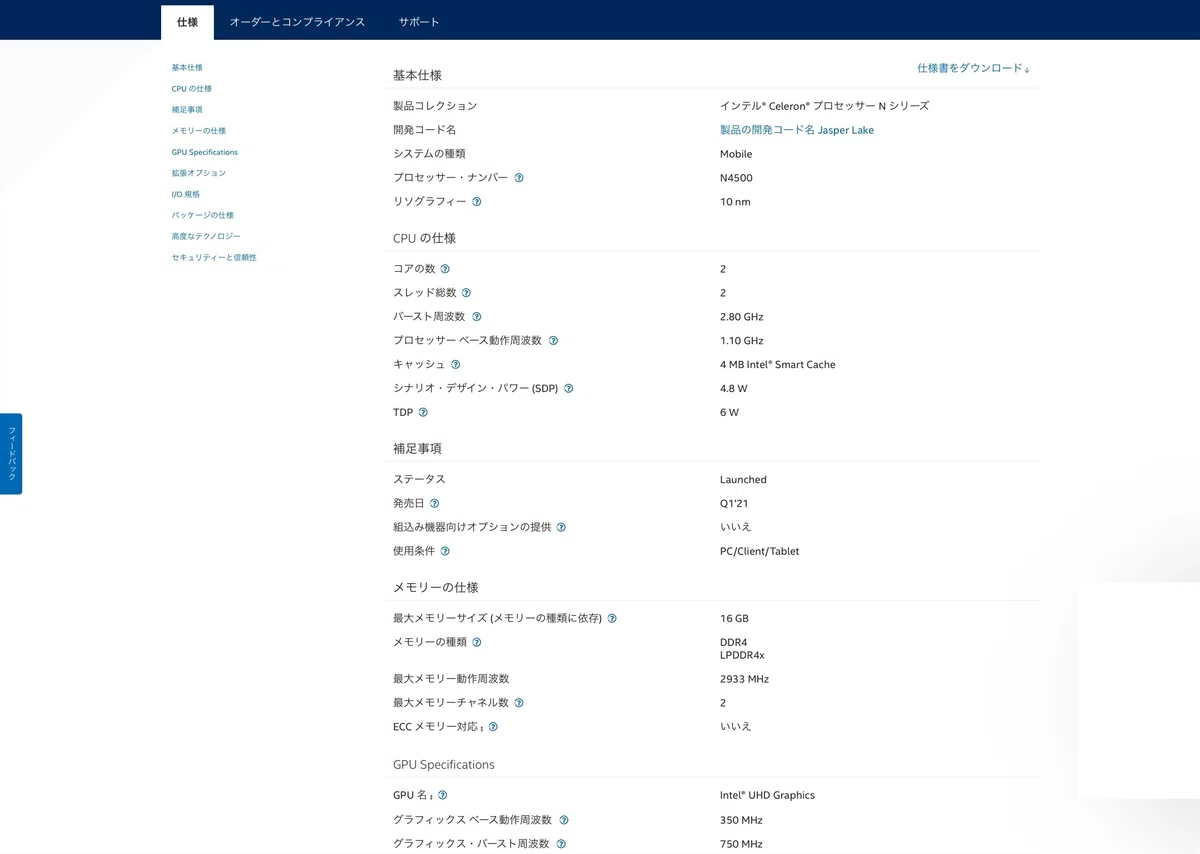Open help icon next to 組込み機器向けオプションの提供
Screen dimensions: 1200x854
561,527
